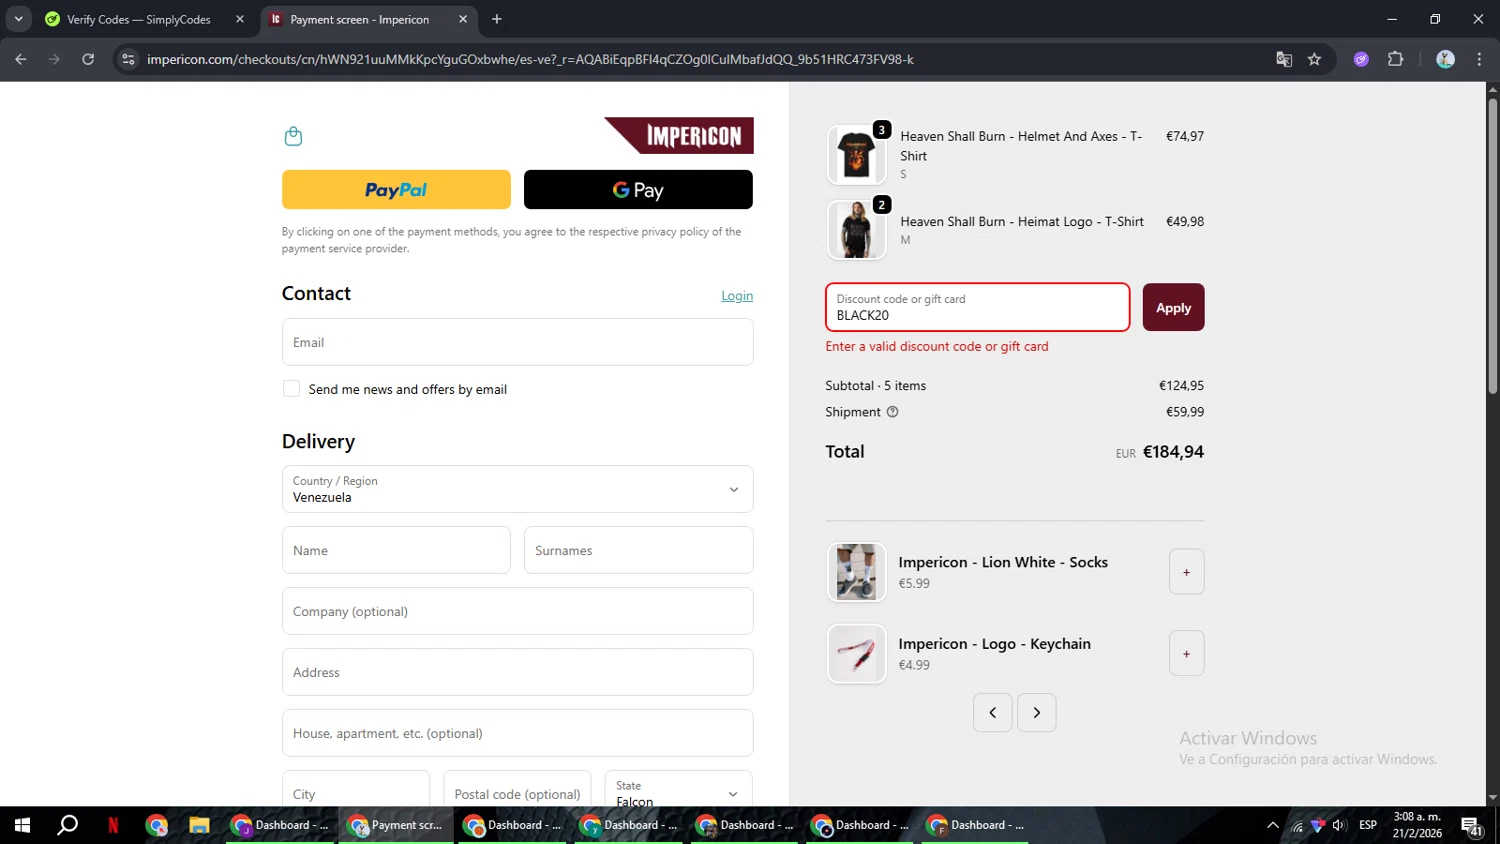Select the Subtotal · 5 items label
This screenshot has width=1500, height=844.
[875, 386]
